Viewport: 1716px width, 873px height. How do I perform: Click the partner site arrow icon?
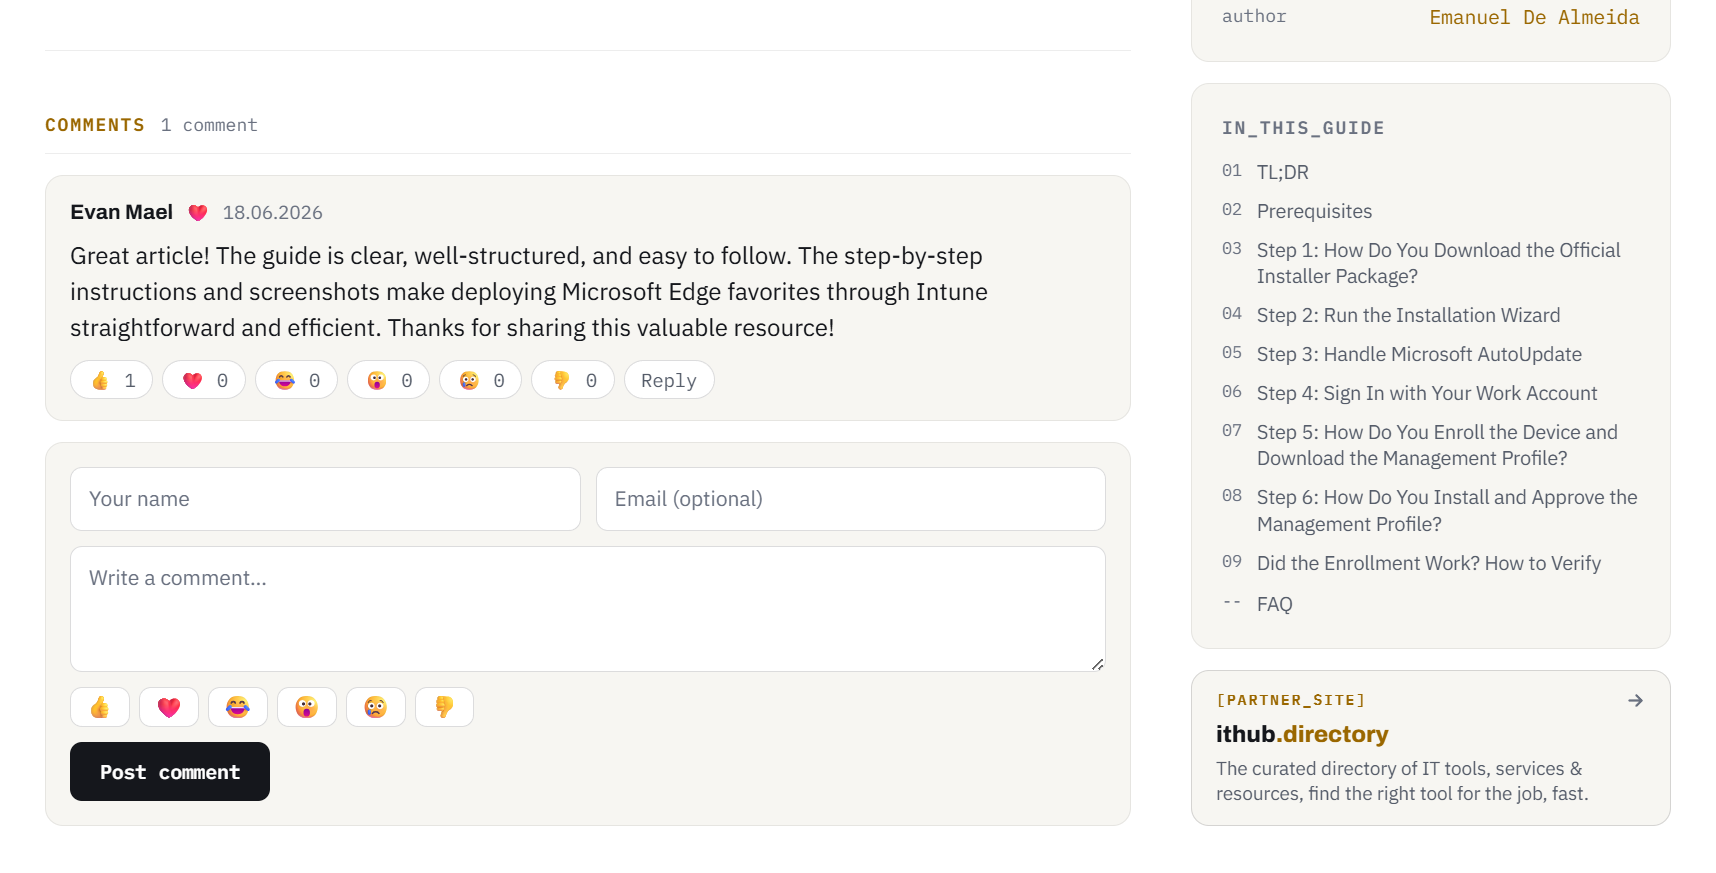1635,700
